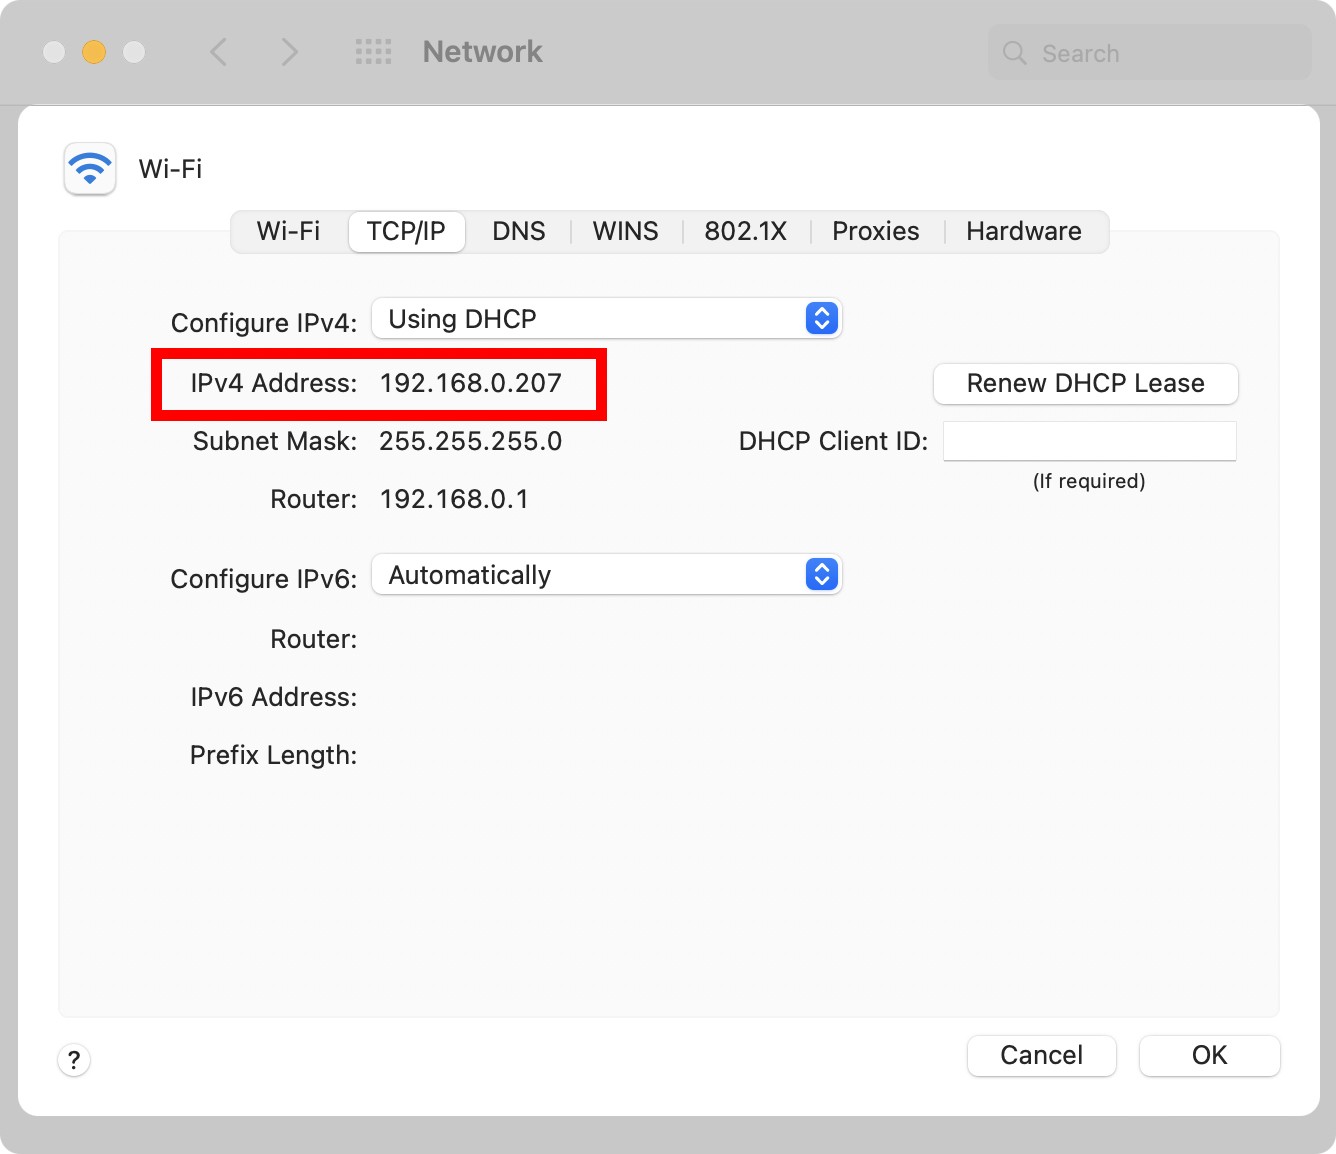The height and width of the screenshot is (1154, 1336).
Task: Click inside the DHCP Client ID field
Action: 1089,441
